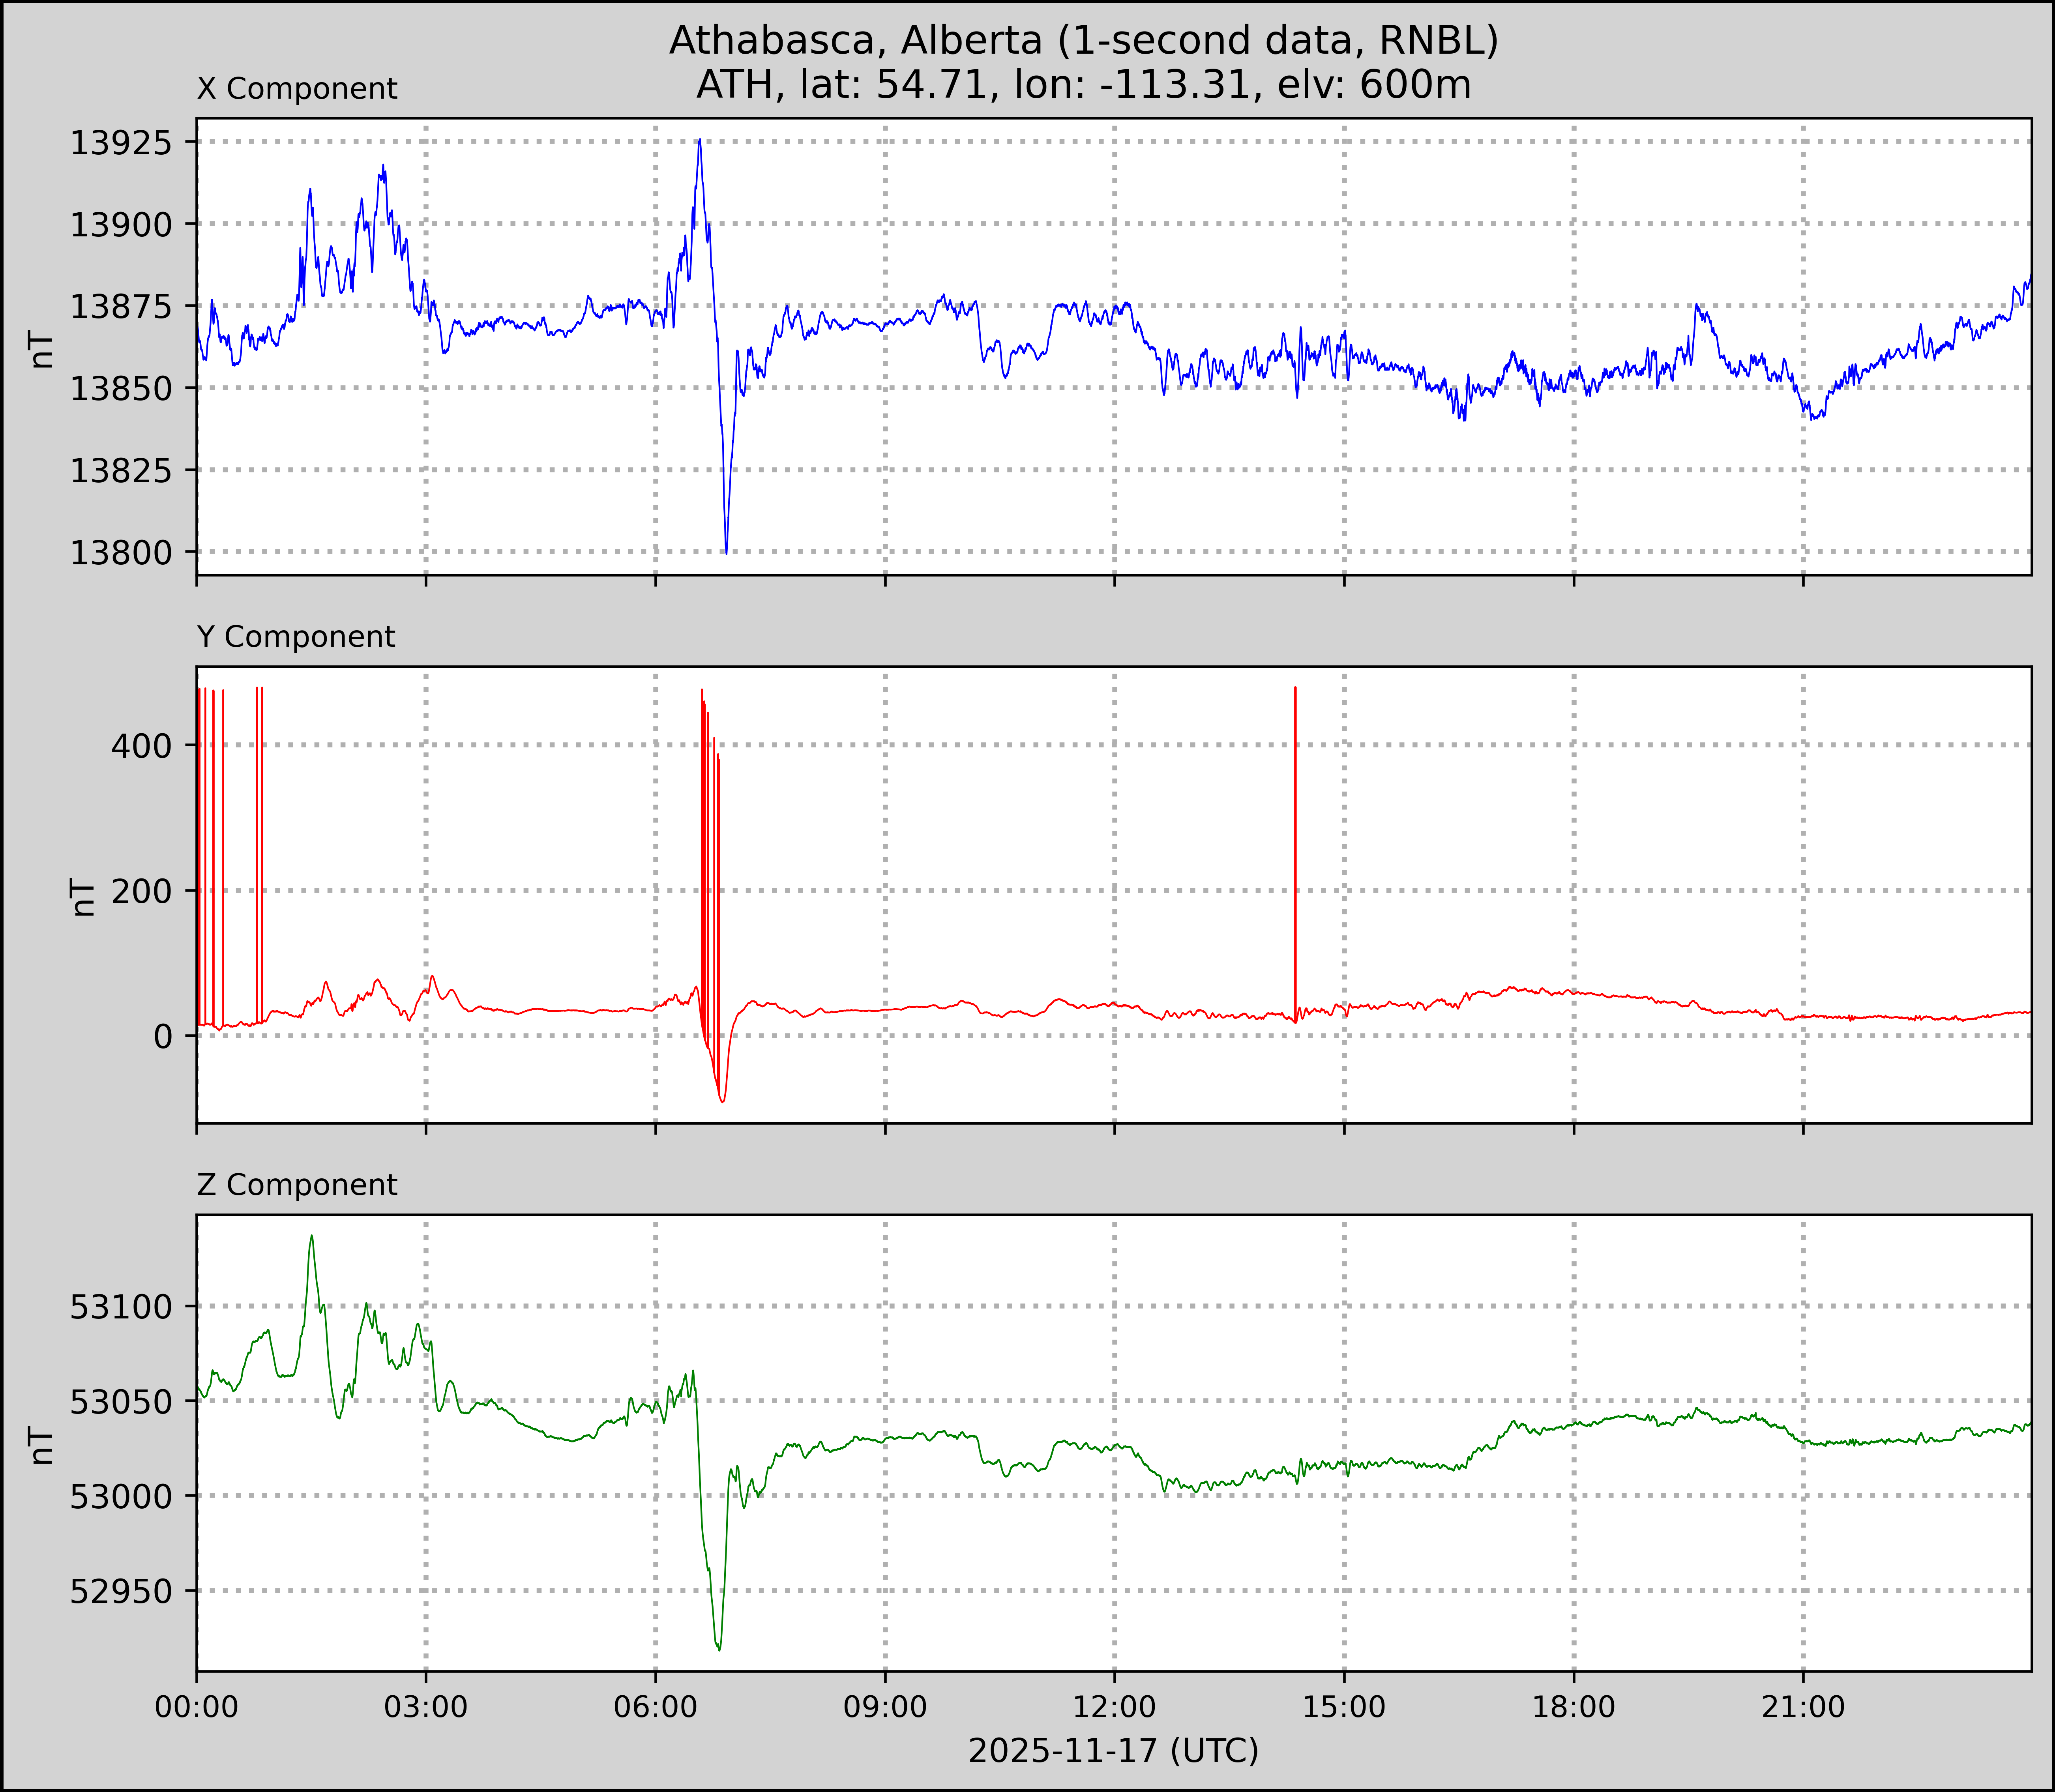
Task: Click the 'Z Component' panel label
Action: [297, 1185]
